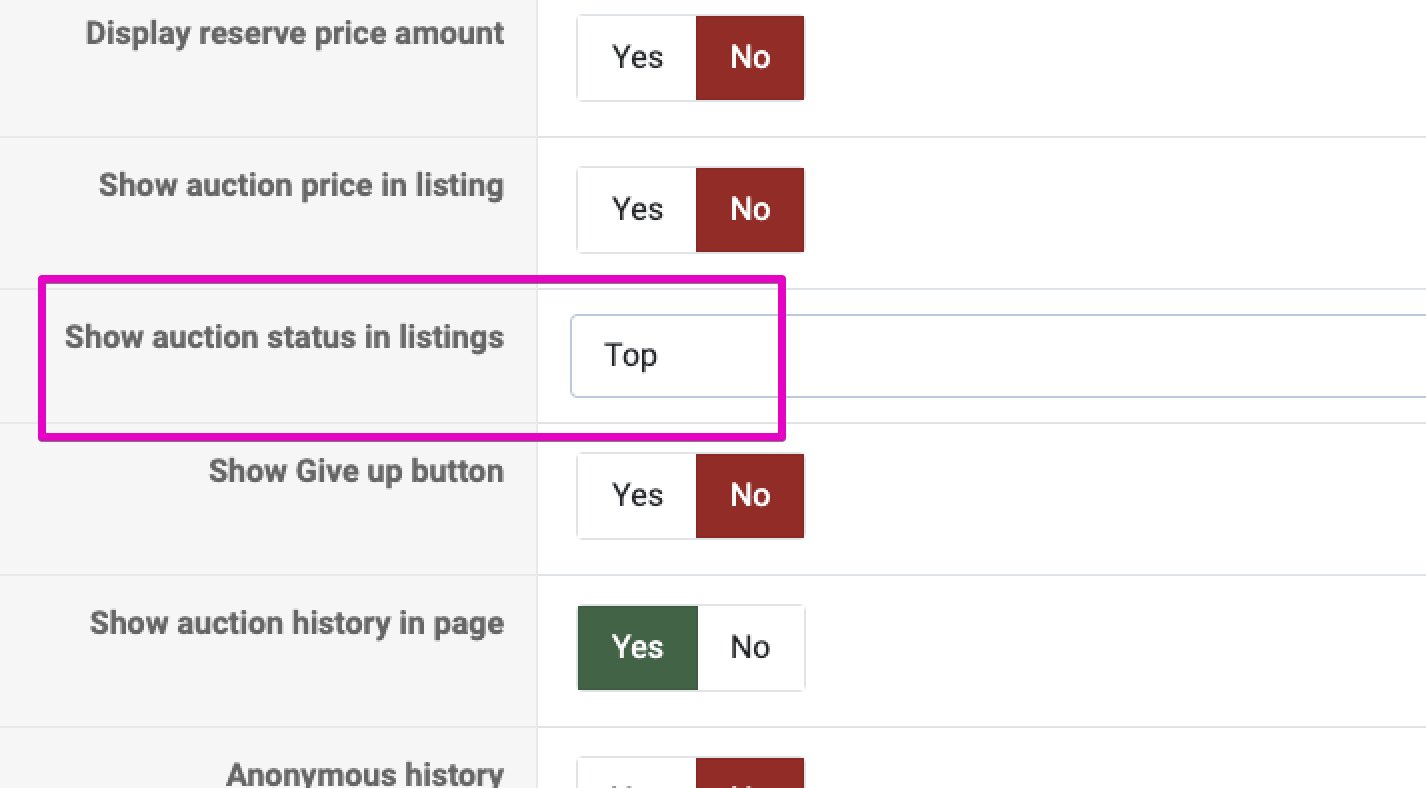Select No for Display reserve price amount
This screenshot has width=1426, height=788.
click(750, 57)
